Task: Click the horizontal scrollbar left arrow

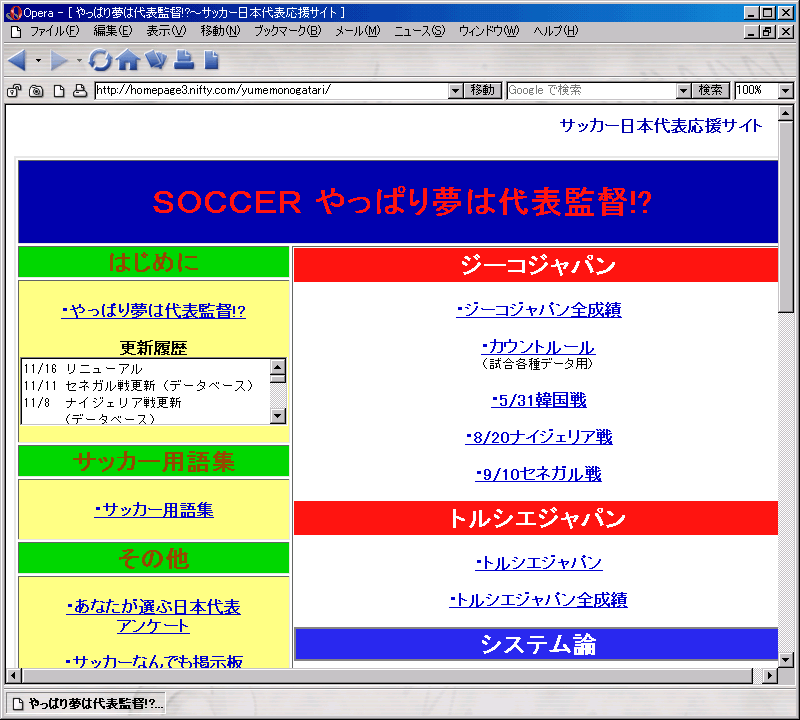Action: point(13,676)
